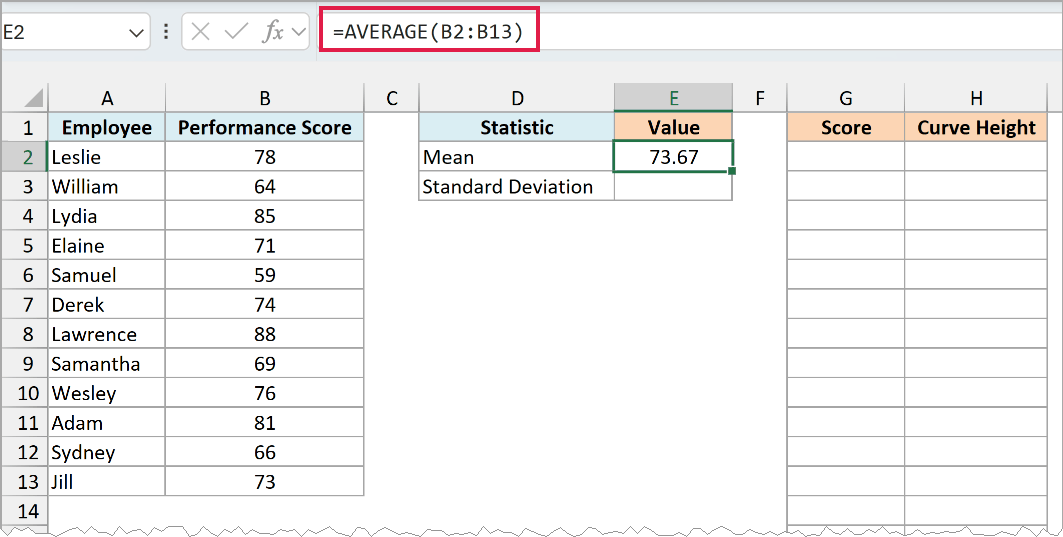1063x537 pixels.
Task: Click the Mean label cell
Action: click(517, 157)
